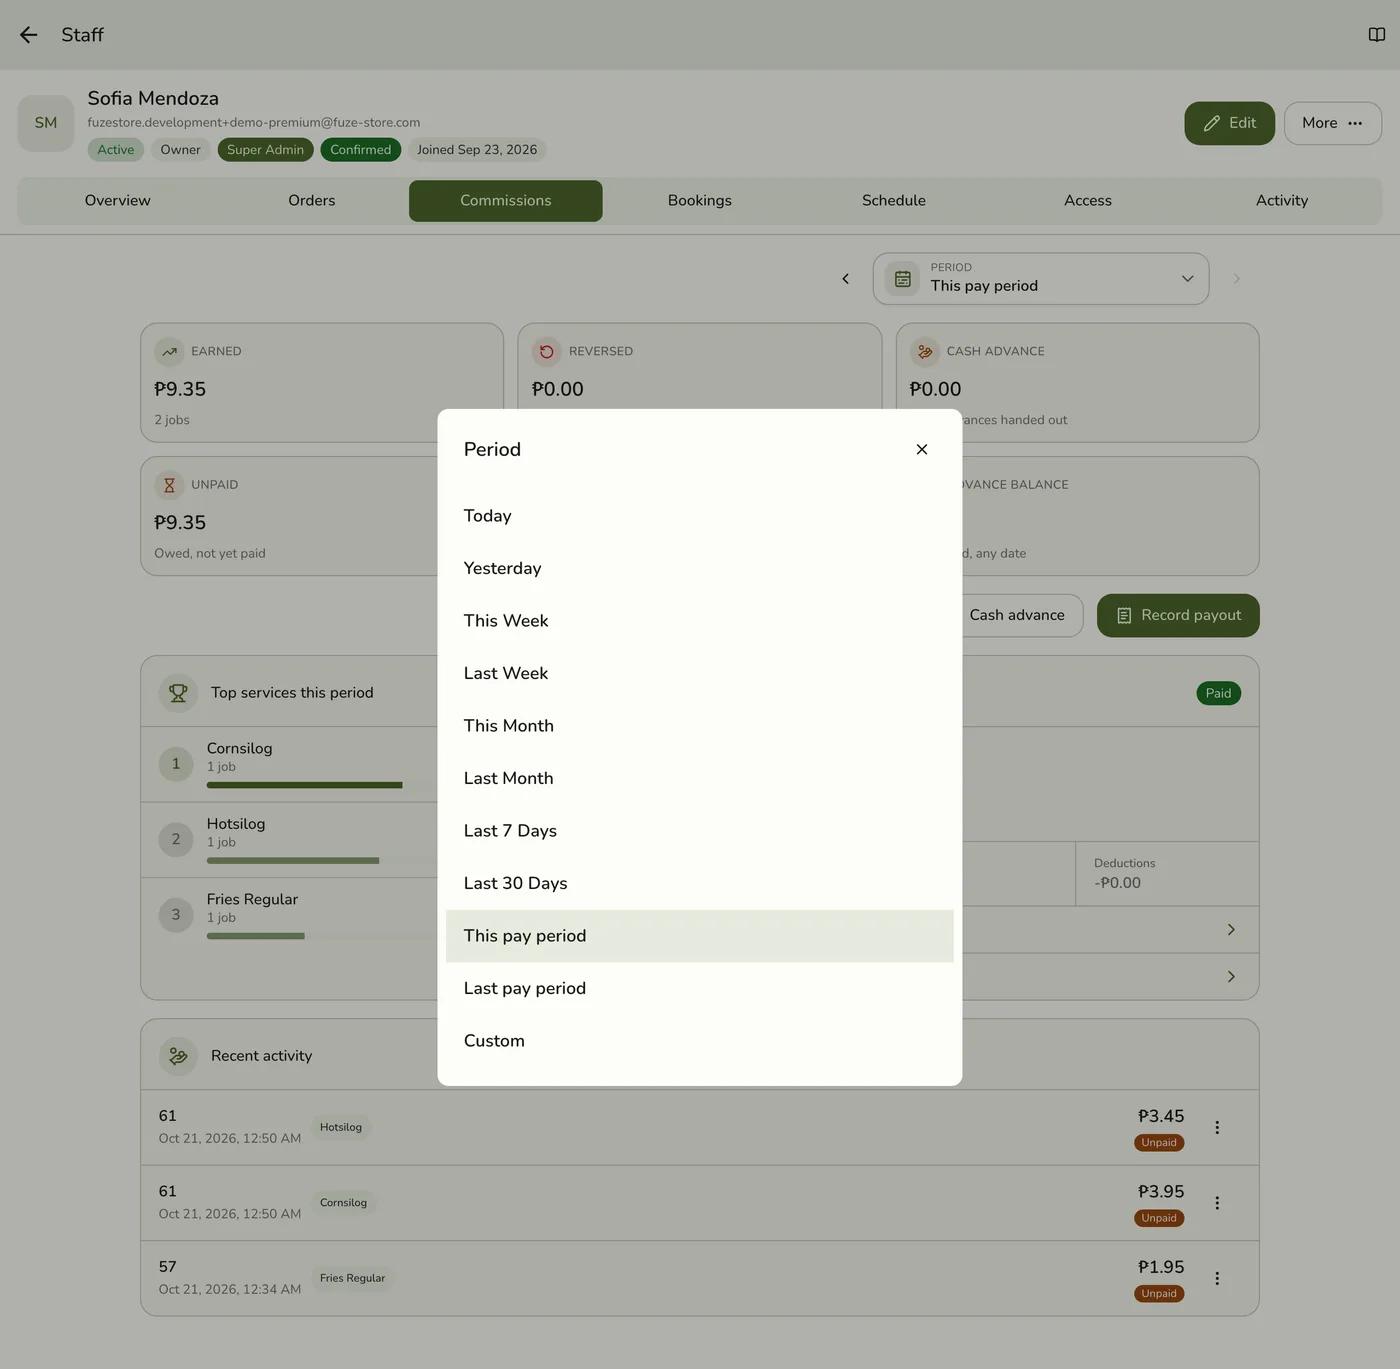Click the Unpaid hourglass icon

170,485
